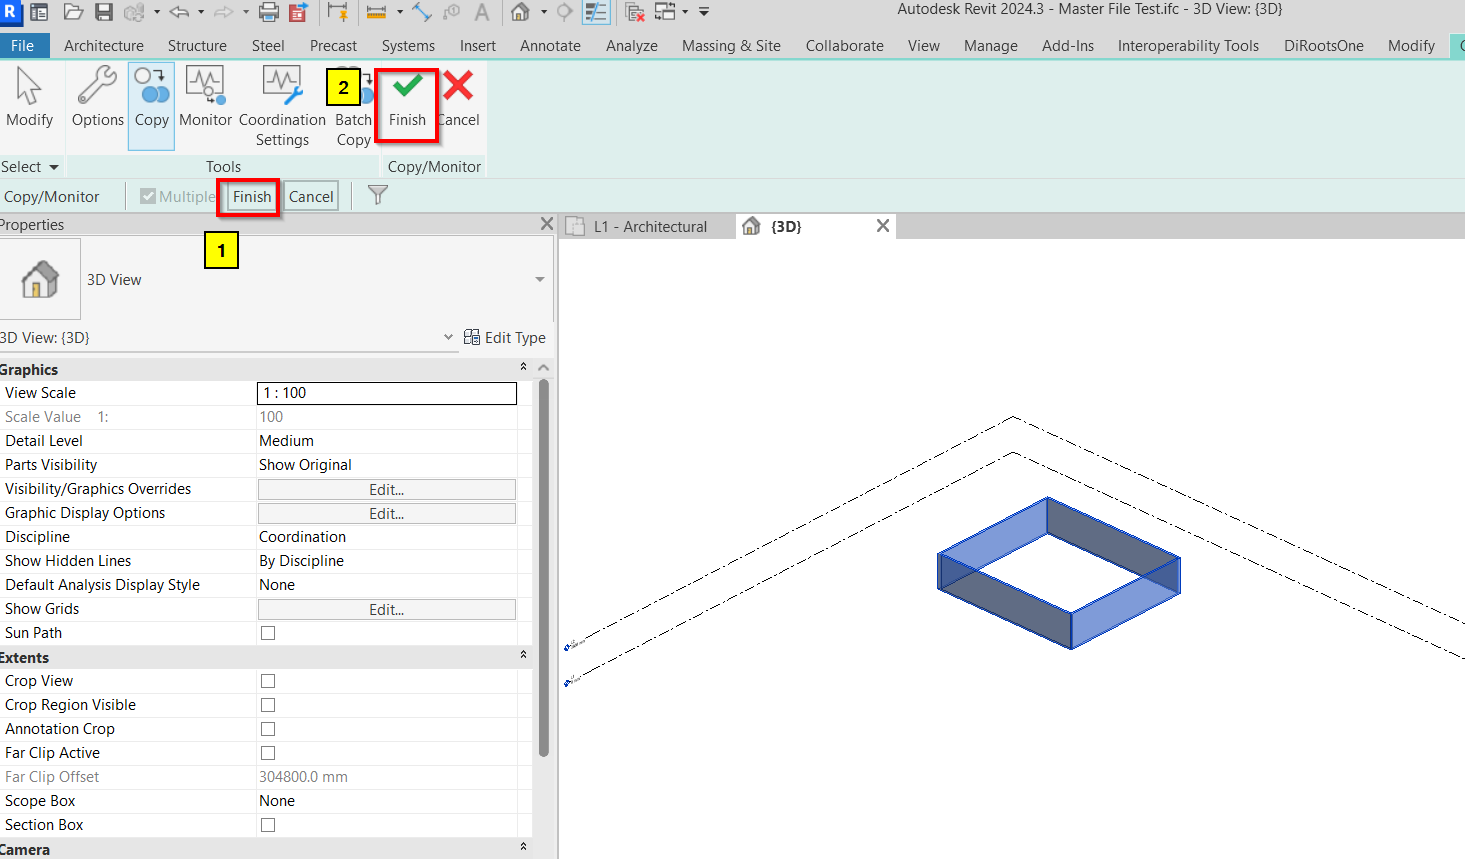Open the Architecture ribbon tab
1465x859 pixels.
(104, 46)
